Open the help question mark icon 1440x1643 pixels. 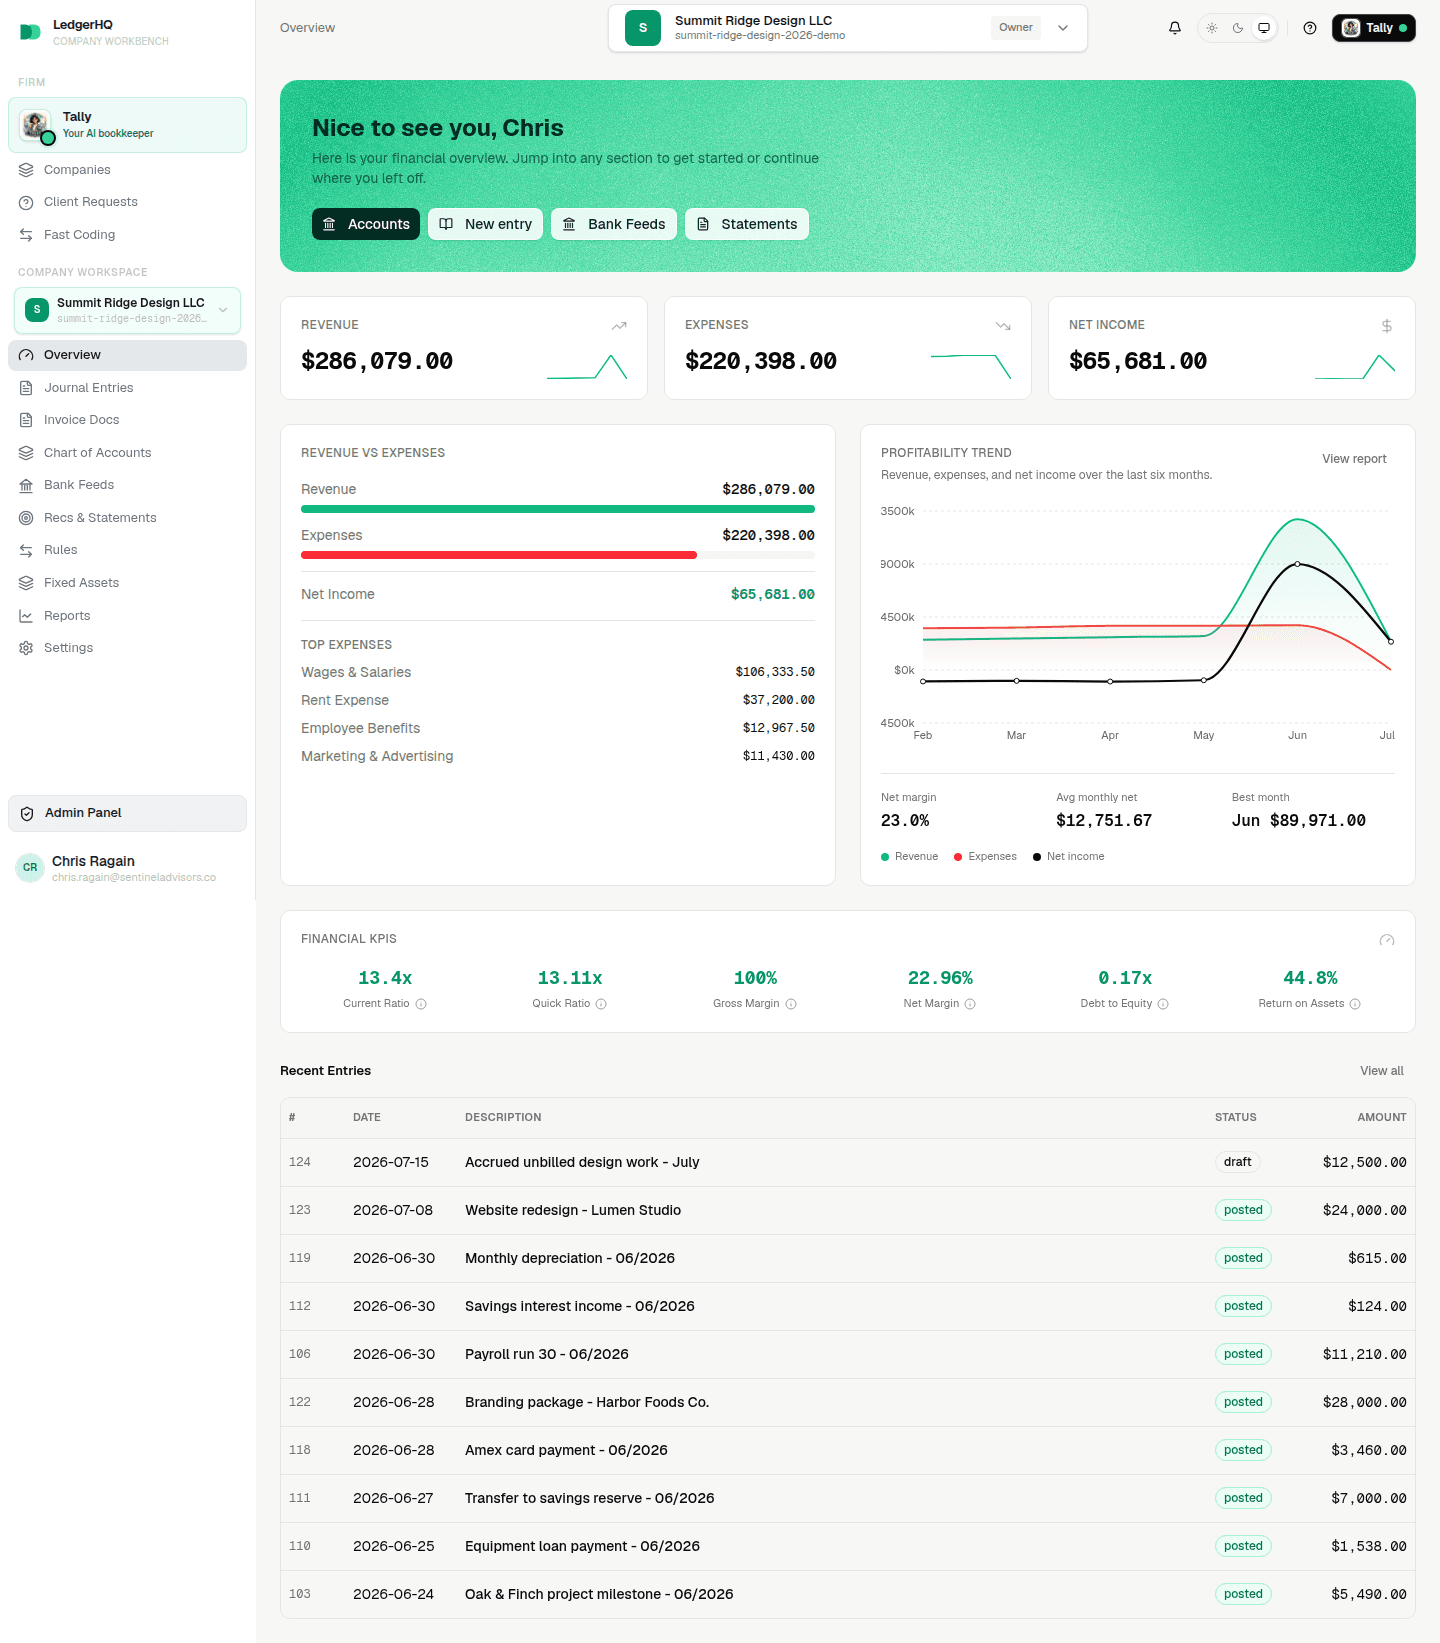[1310, 28]
